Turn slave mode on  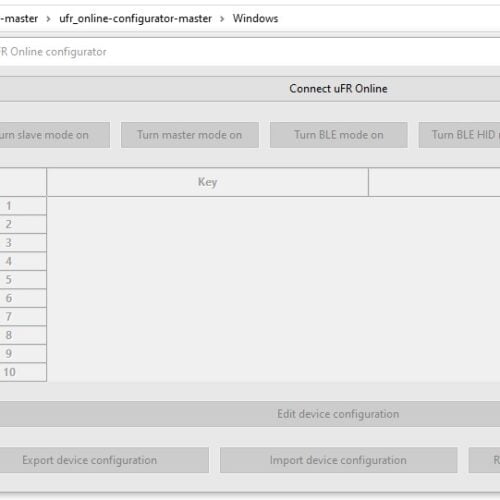coord(53,135)
